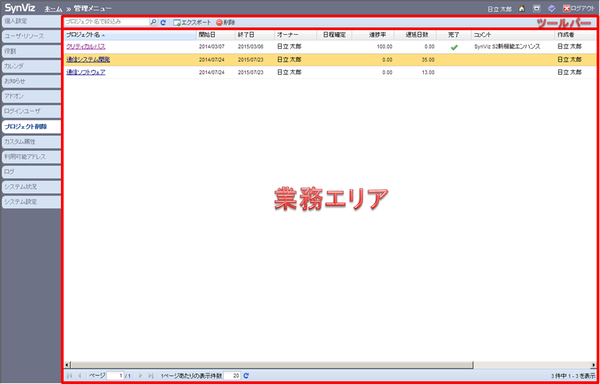Click user name 日立 太郎 in header
Viewport: 600px width, 384px height.
(x=499, y=9)
